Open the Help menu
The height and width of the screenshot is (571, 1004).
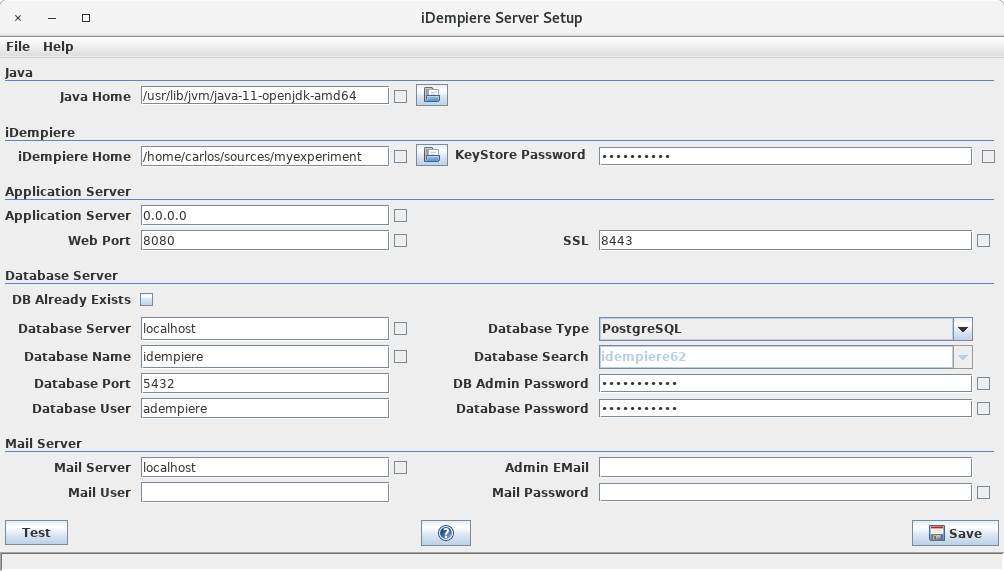58,47
